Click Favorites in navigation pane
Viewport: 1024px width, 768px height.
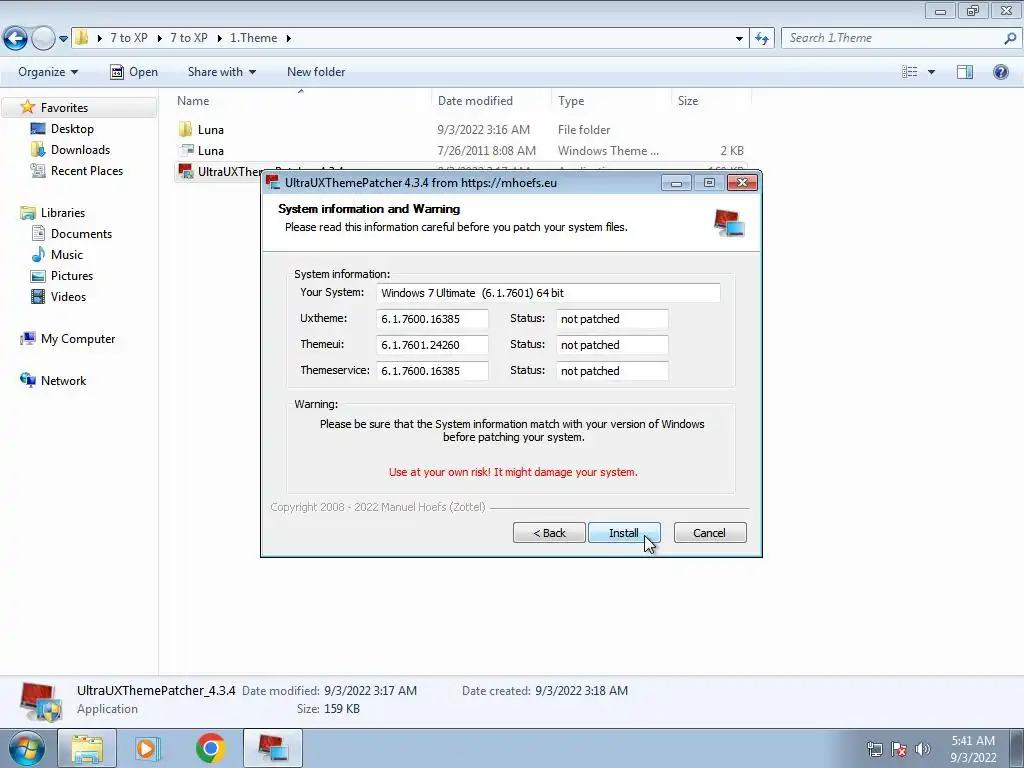(64, 108)
